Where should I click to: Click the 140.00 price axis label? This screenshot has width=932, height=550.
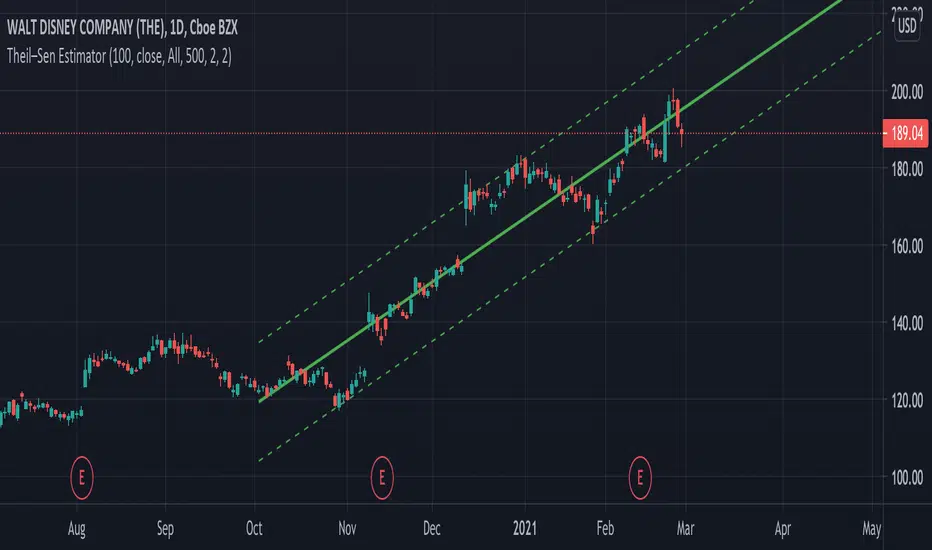[907, 323]
